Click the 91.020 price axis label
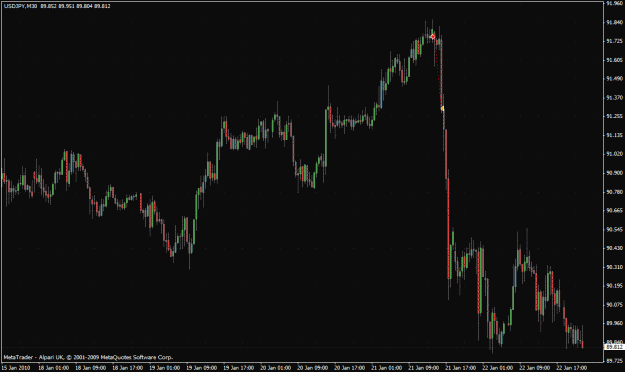The height and width of the screenshot is (372, 625). [614, 154]
